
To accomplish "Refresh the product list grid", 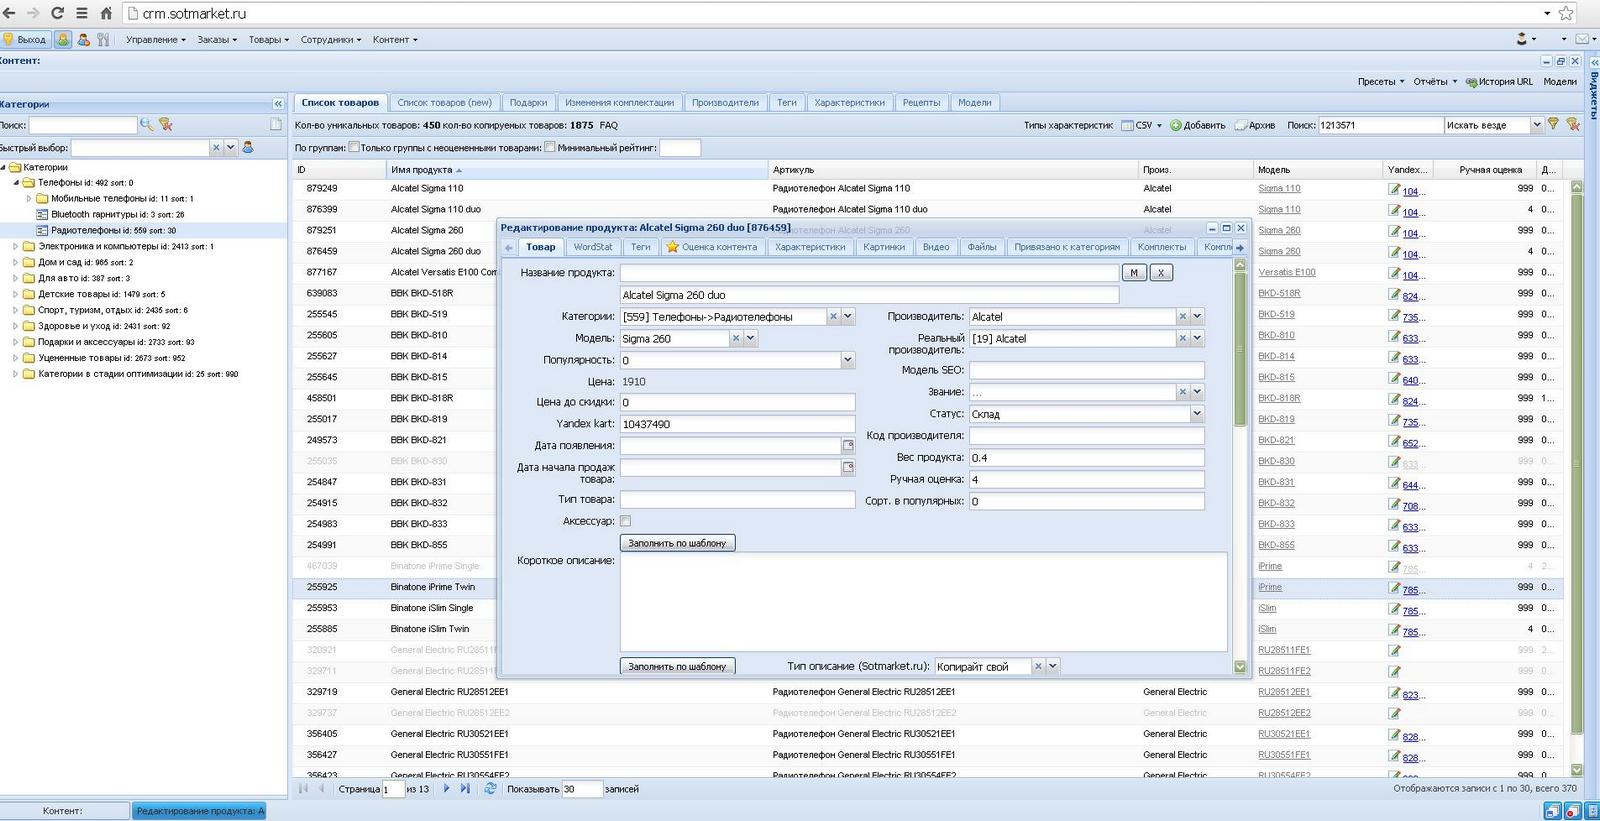I will (x=490, y=789).
